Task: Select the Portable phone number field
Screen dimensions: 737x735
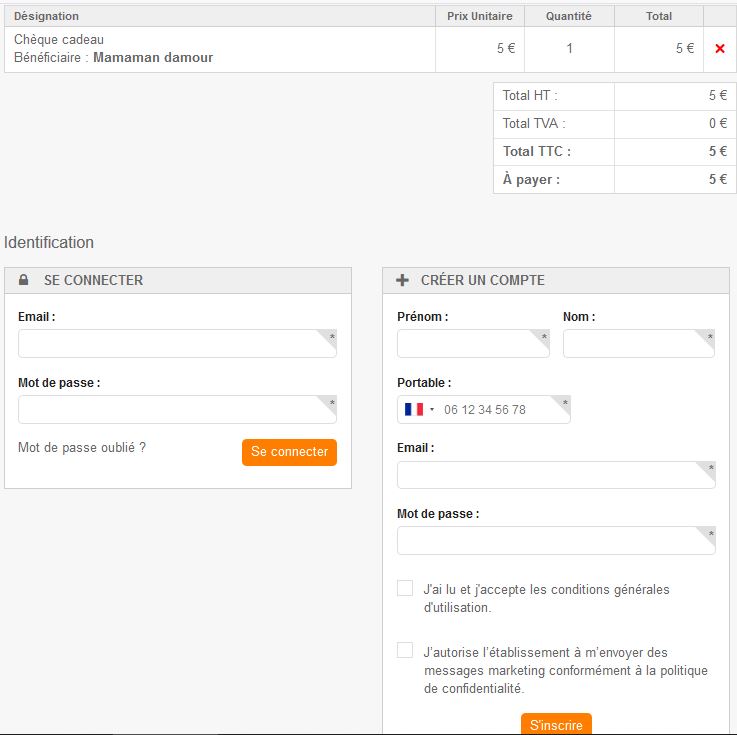Action: pyautogui.click(x=500, y=410)
